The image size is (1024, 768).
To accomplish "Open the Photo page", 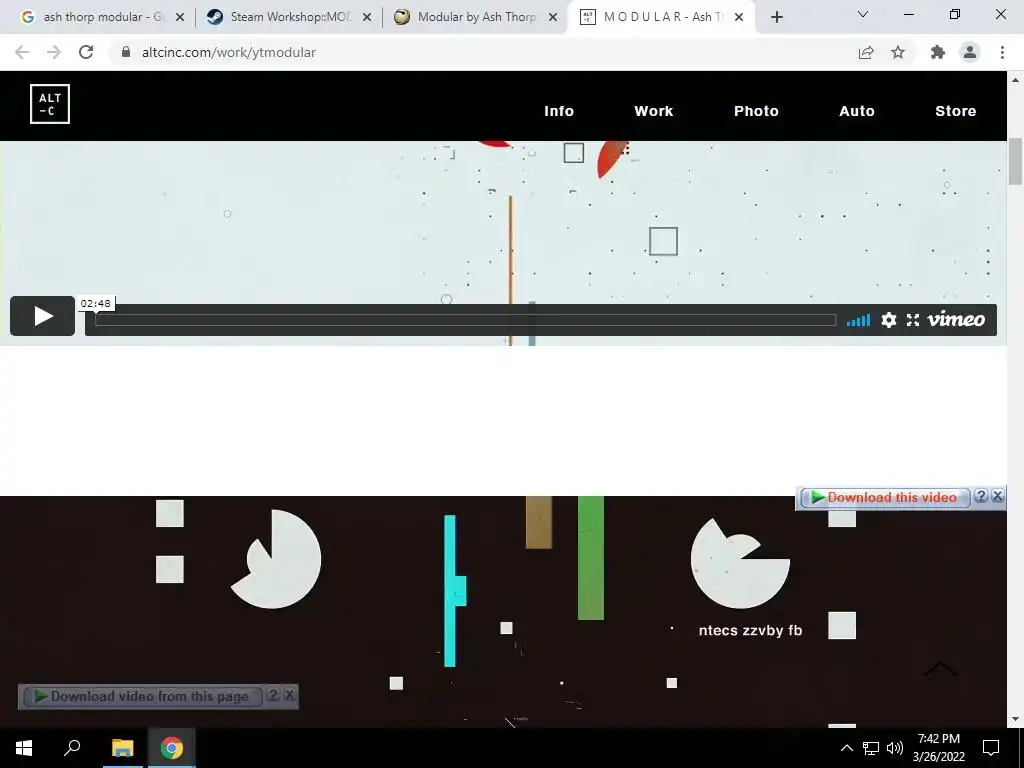I will pos(756,111).
